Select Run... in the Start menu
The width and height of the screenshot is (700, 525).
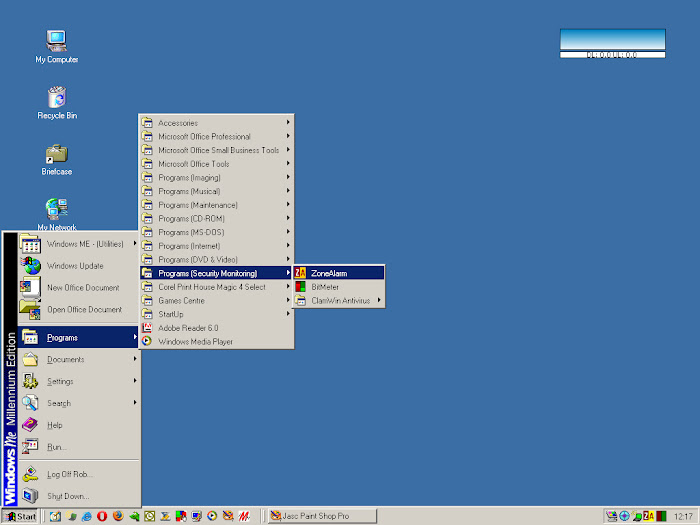click(79, 447)
